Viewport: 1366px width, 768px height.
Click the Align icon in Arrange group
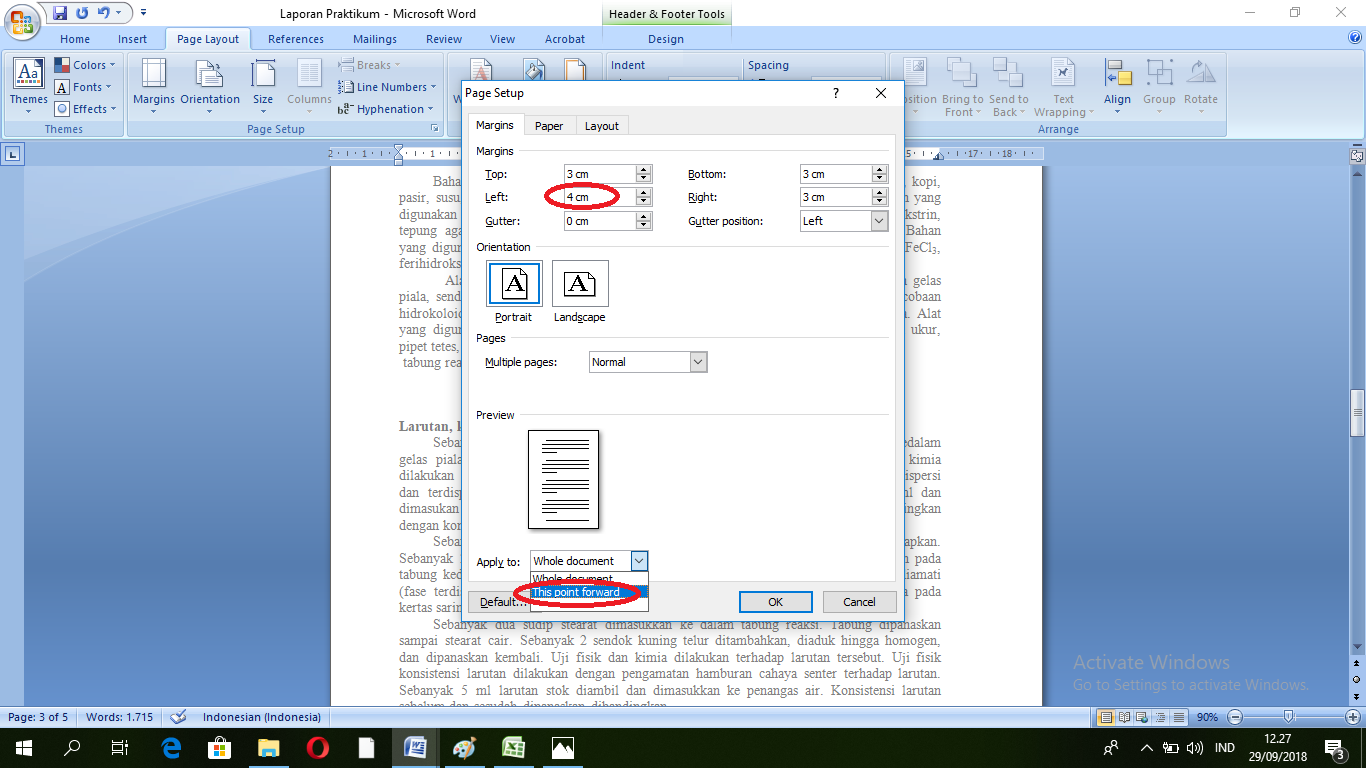click(x=1117, y=75)
